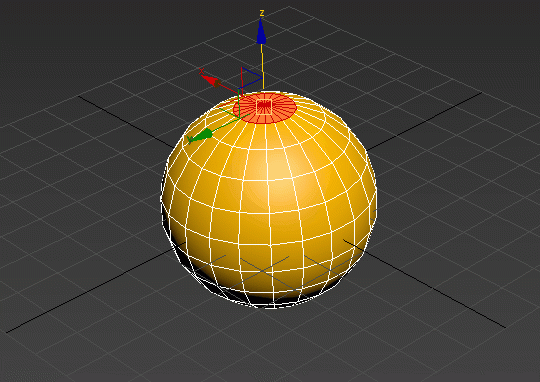Click the red X-axis shaft line
Image resolution: width=540 pixels, height=382 pixels.
tap(229, 89)
